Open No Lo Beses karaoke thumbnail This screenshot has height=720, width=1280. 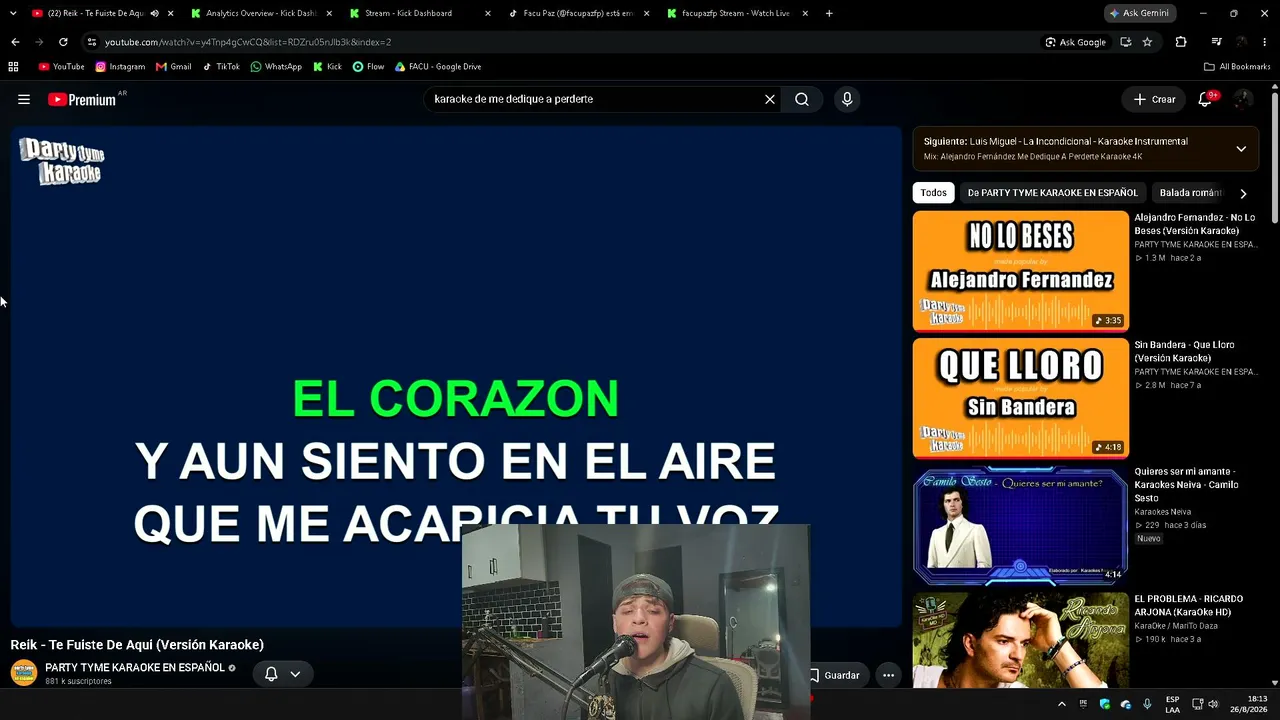click(x=1020, y=271)
